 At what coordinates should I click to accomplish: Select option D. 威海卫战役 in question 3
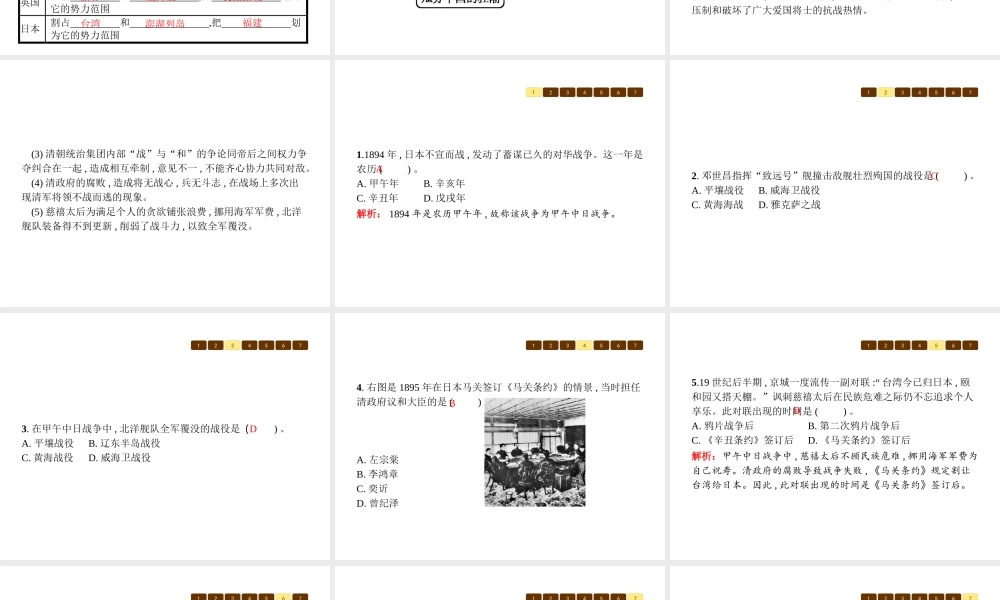point(119,458)
